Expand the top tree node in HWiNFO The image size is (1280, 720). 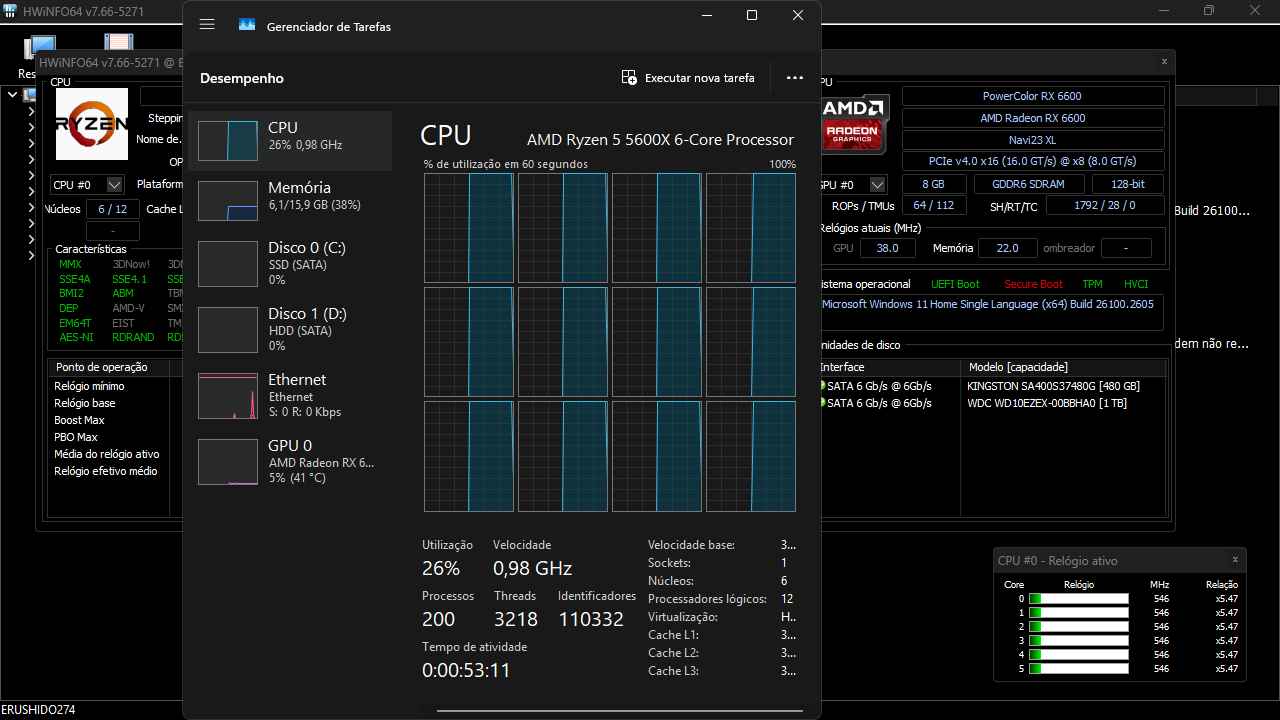pyautogui.click(x=12, y=95)
